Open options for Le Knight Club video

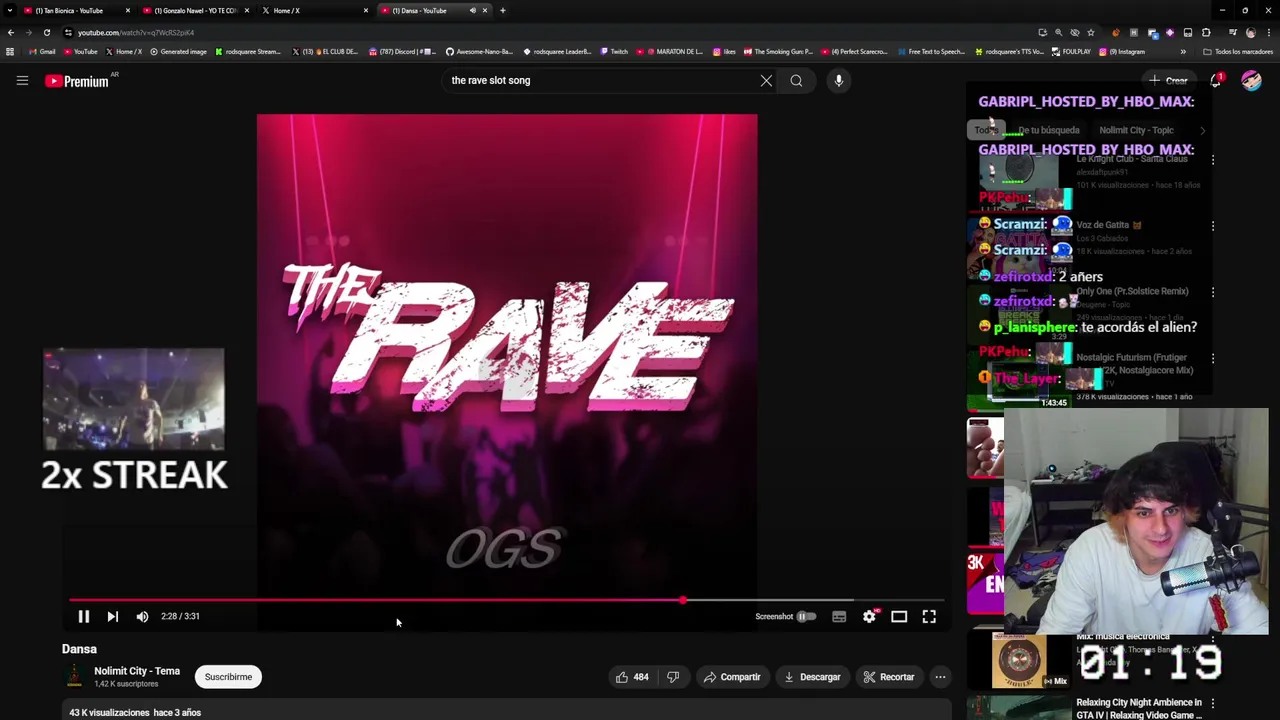click(x=1213, y=160)
